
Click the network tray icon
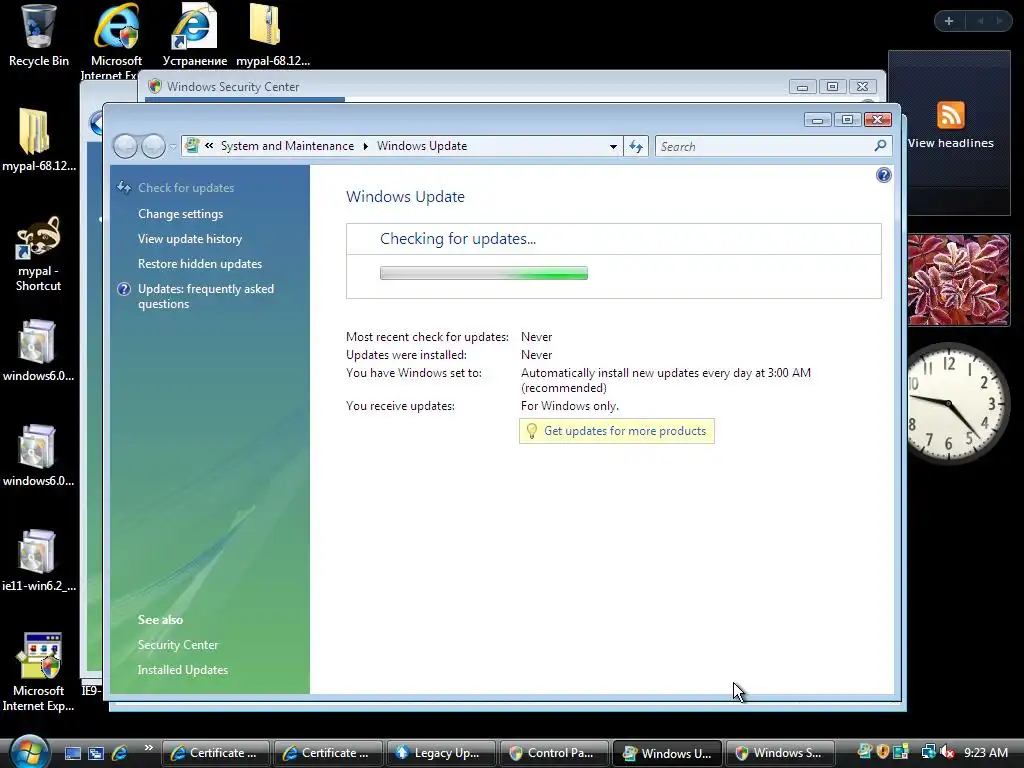tap(928, 753)
